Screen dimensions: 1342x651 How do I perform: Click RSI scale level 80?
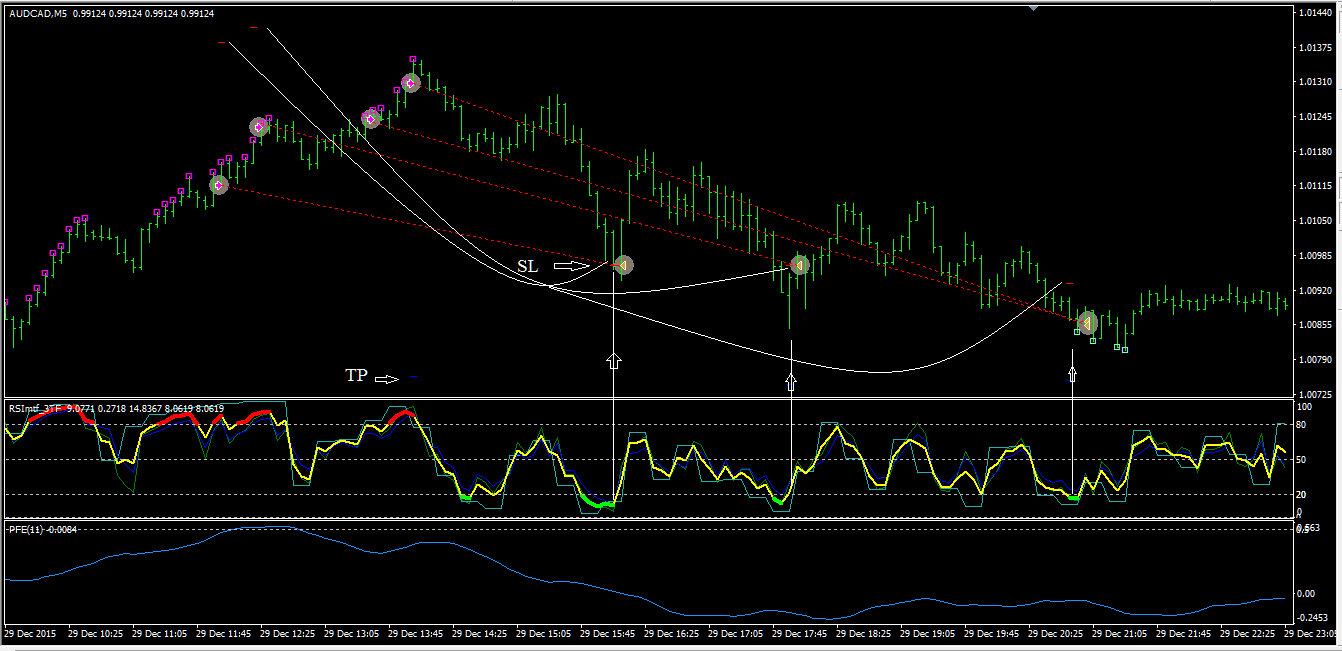pyautogui.click(x=1303, y=425)
